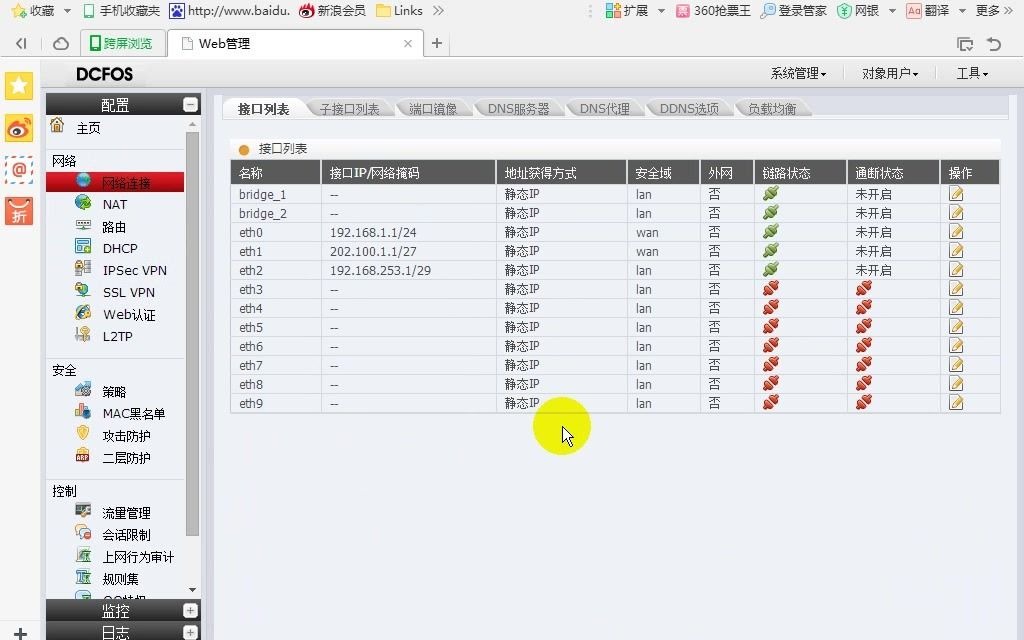Select the NAT icon in the sidebar
Image resolution: width=1024 pixels, height=640 pixels.
(85, 204)
